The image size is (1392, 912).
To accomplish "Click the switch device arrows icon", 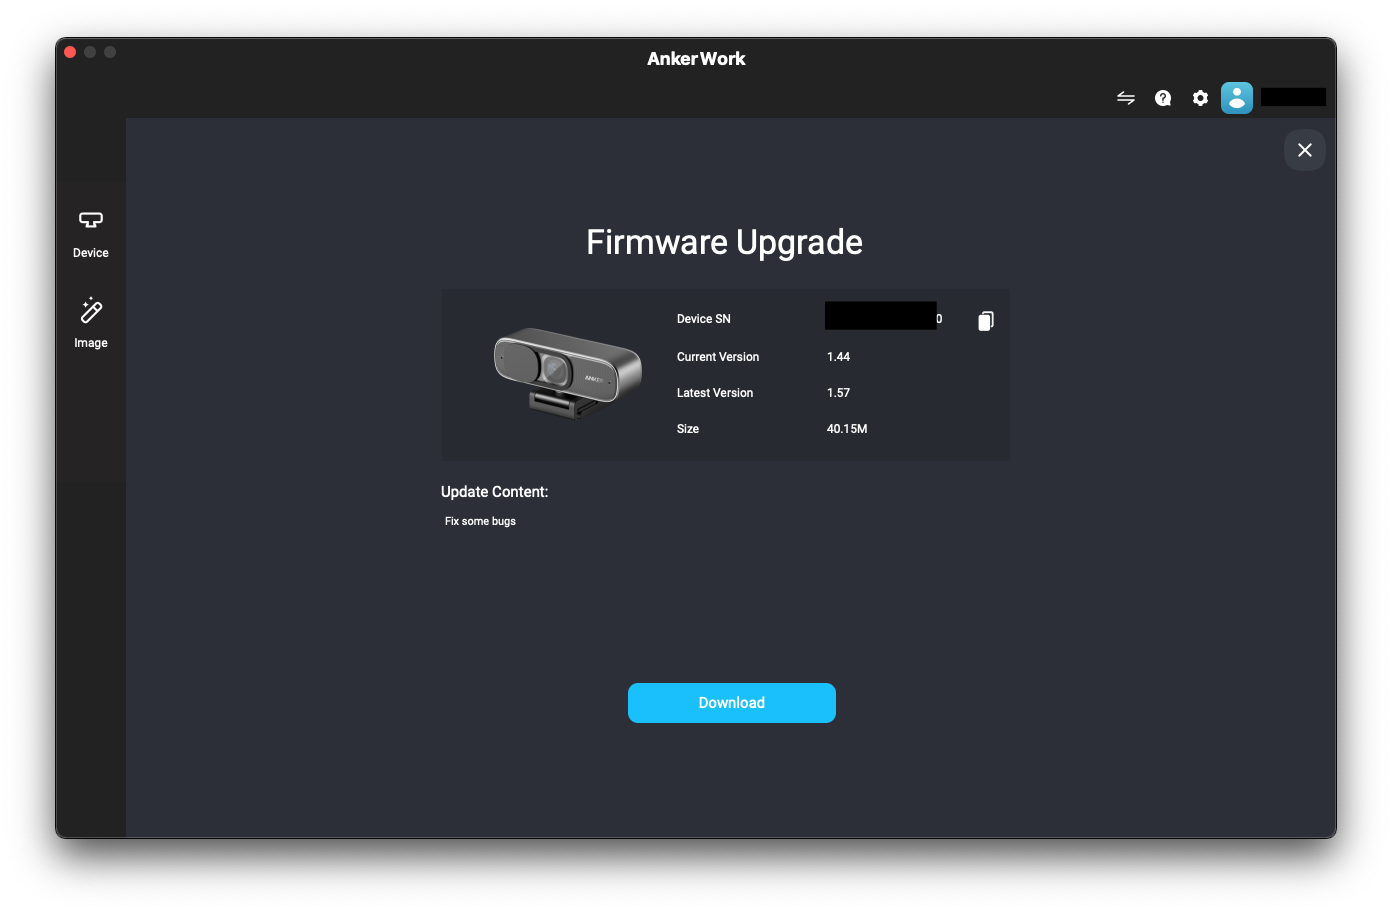I will coord(1126,98).
